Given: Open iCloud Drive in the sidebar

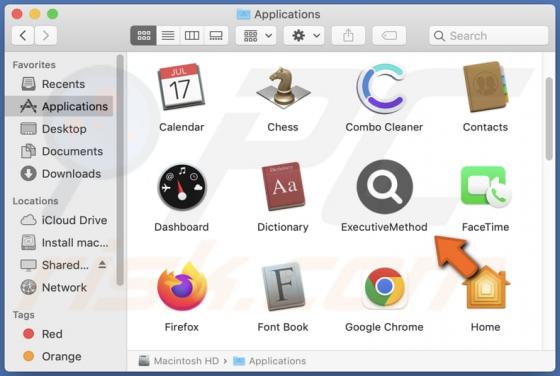Looking at the screenshot, I should pos(59,220).
